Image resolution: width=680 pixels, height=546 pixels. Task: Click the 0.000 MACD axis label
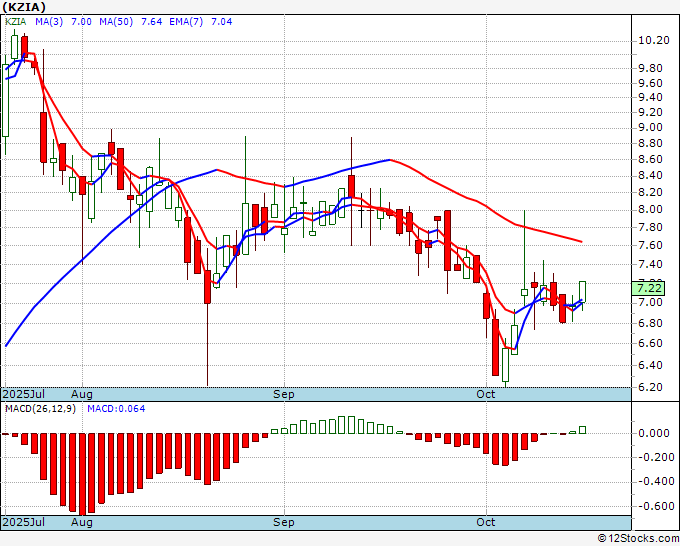coord(654,433)
